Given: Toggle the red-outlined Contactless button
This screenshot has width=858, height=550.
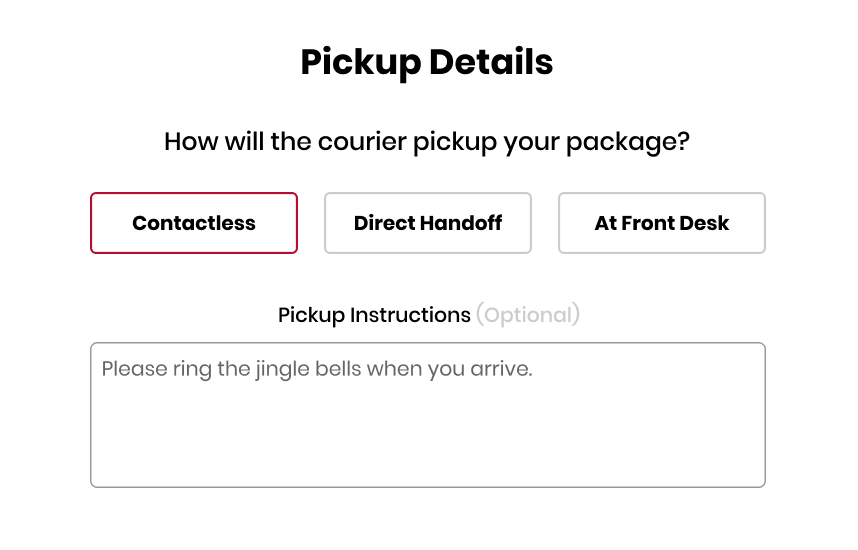Looking at the screenshot, I should pos(194,223).
